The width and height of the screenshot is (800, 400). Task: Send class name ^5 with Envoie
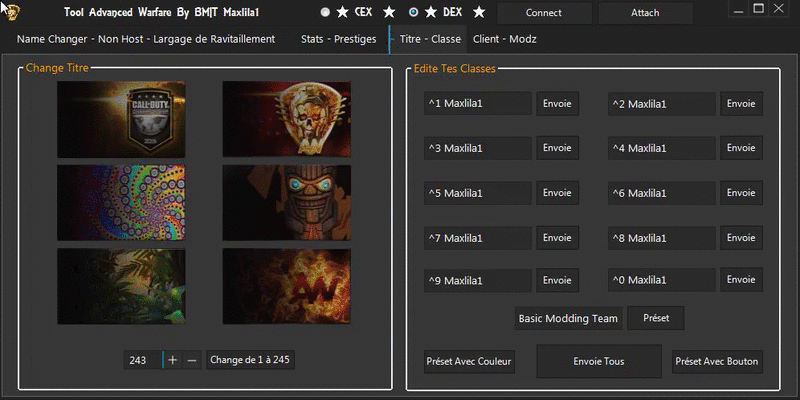coord(557,193)
